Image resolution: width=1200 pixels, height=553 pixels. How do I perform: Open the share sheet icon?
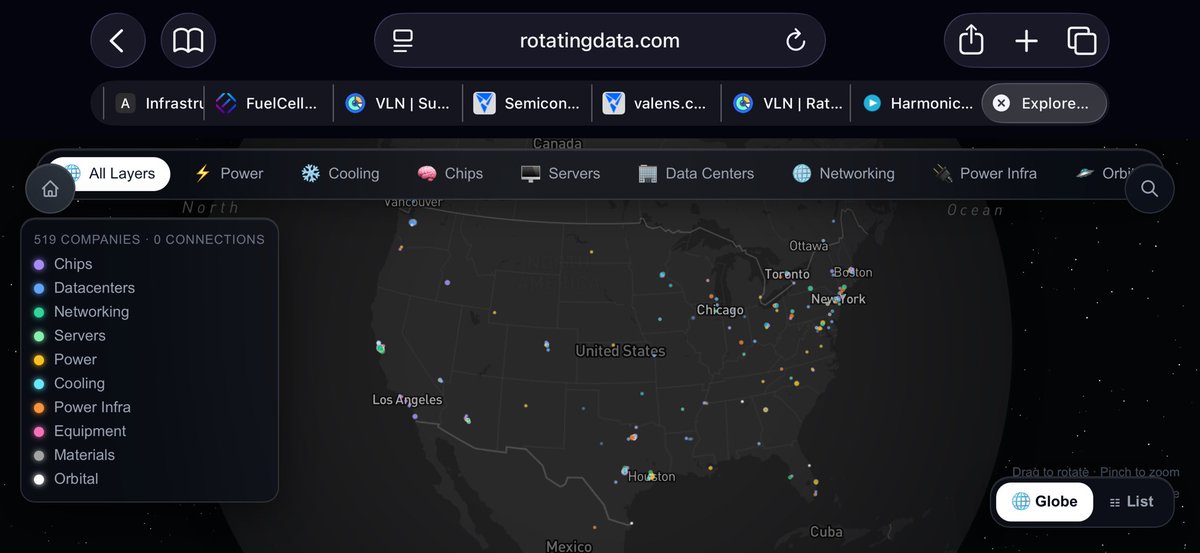(x=971, y=41)
